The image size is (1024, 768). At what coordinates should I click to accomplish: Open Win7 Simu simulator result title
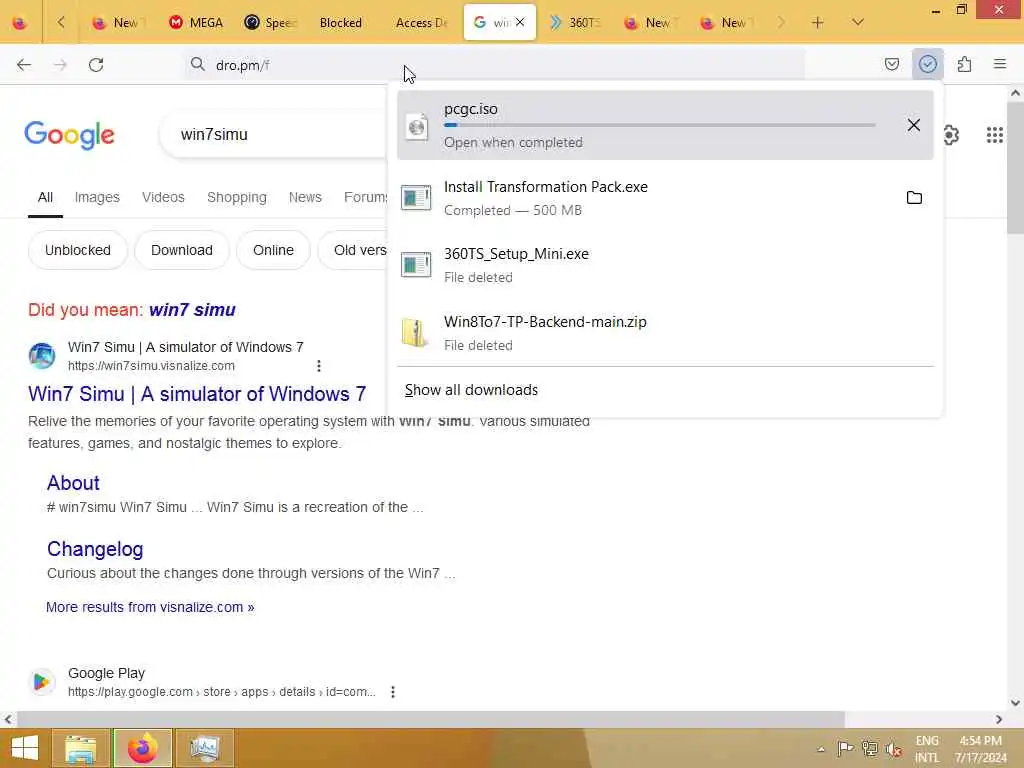coord(197,394)
